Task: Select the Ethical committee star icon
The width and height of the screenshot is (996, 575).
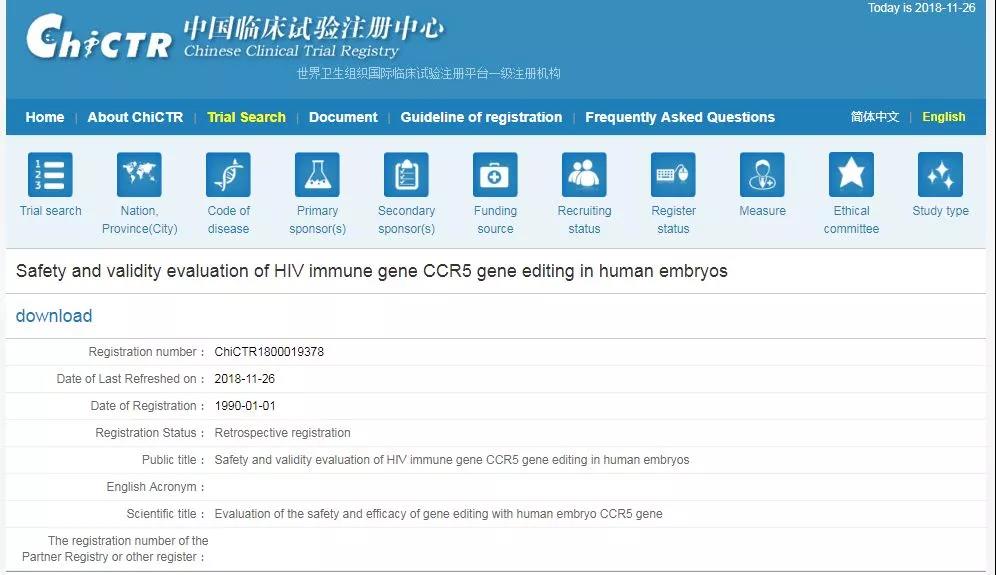Action: click(x=851, y=175)
